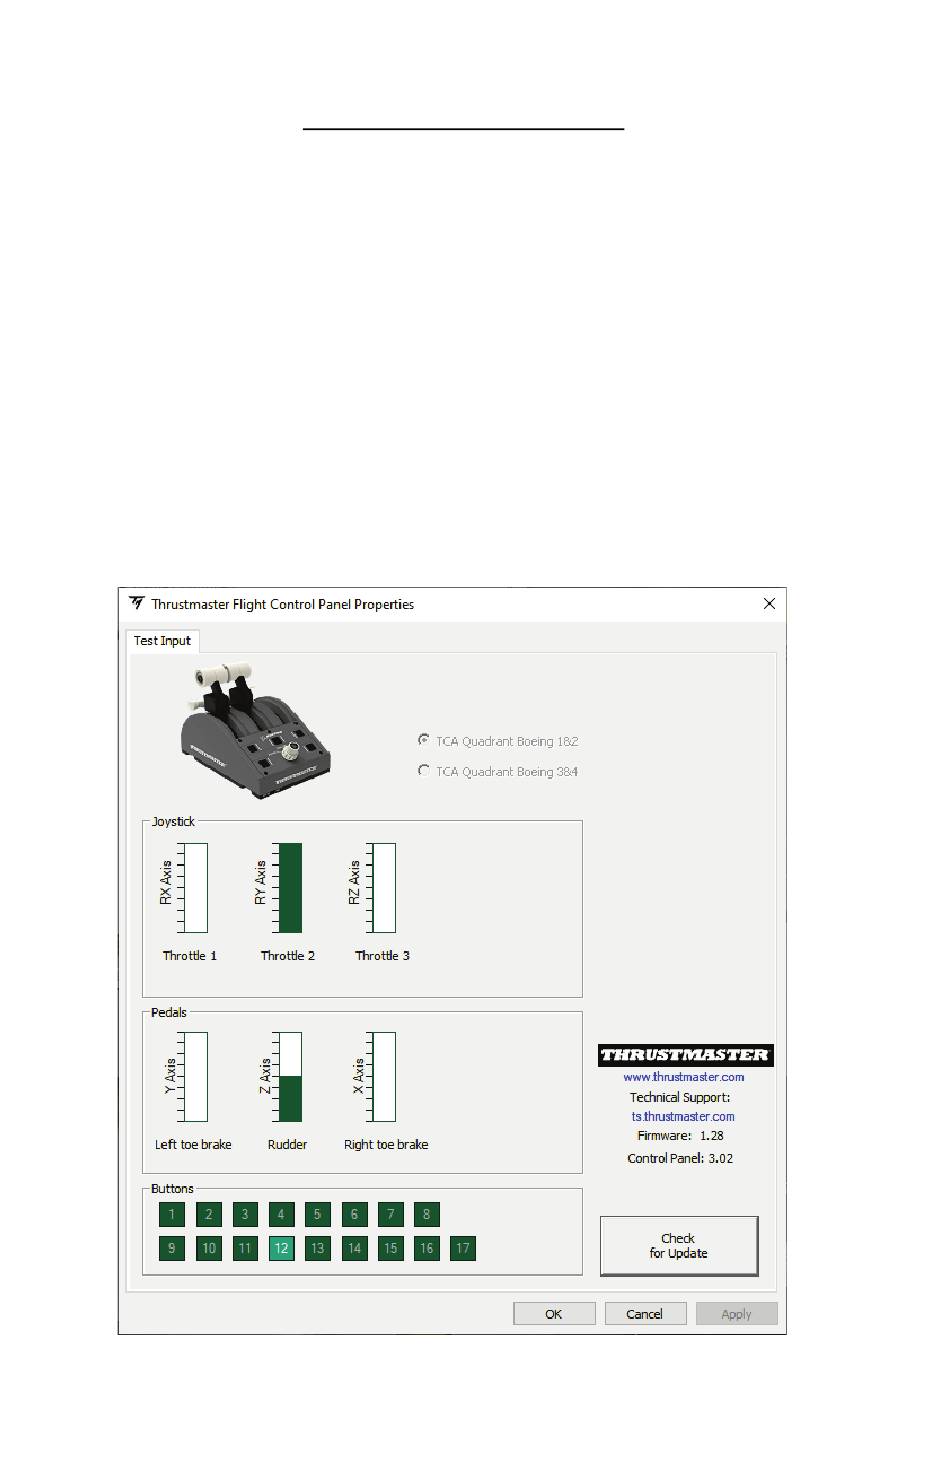Click the Z Axis Rudder bar
The image size is (950, 1478).
click(289, 1077)
